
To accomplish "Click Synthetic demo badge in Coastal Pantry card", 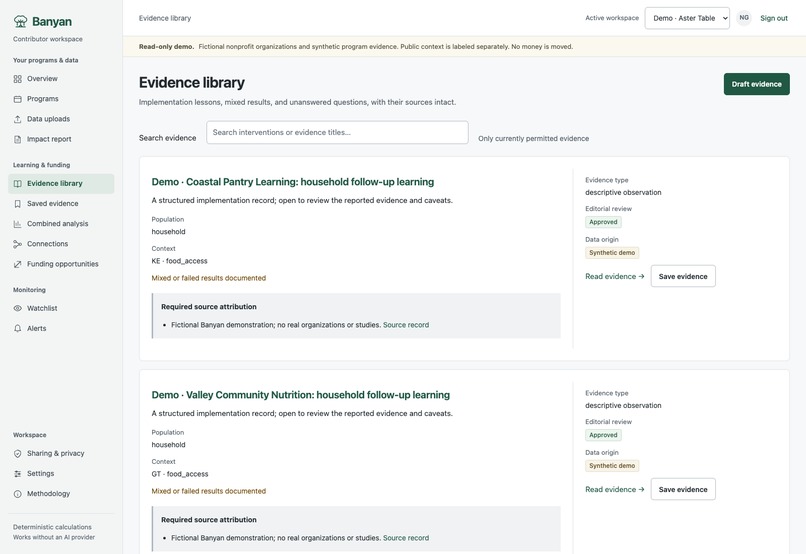I will point(612,253).
